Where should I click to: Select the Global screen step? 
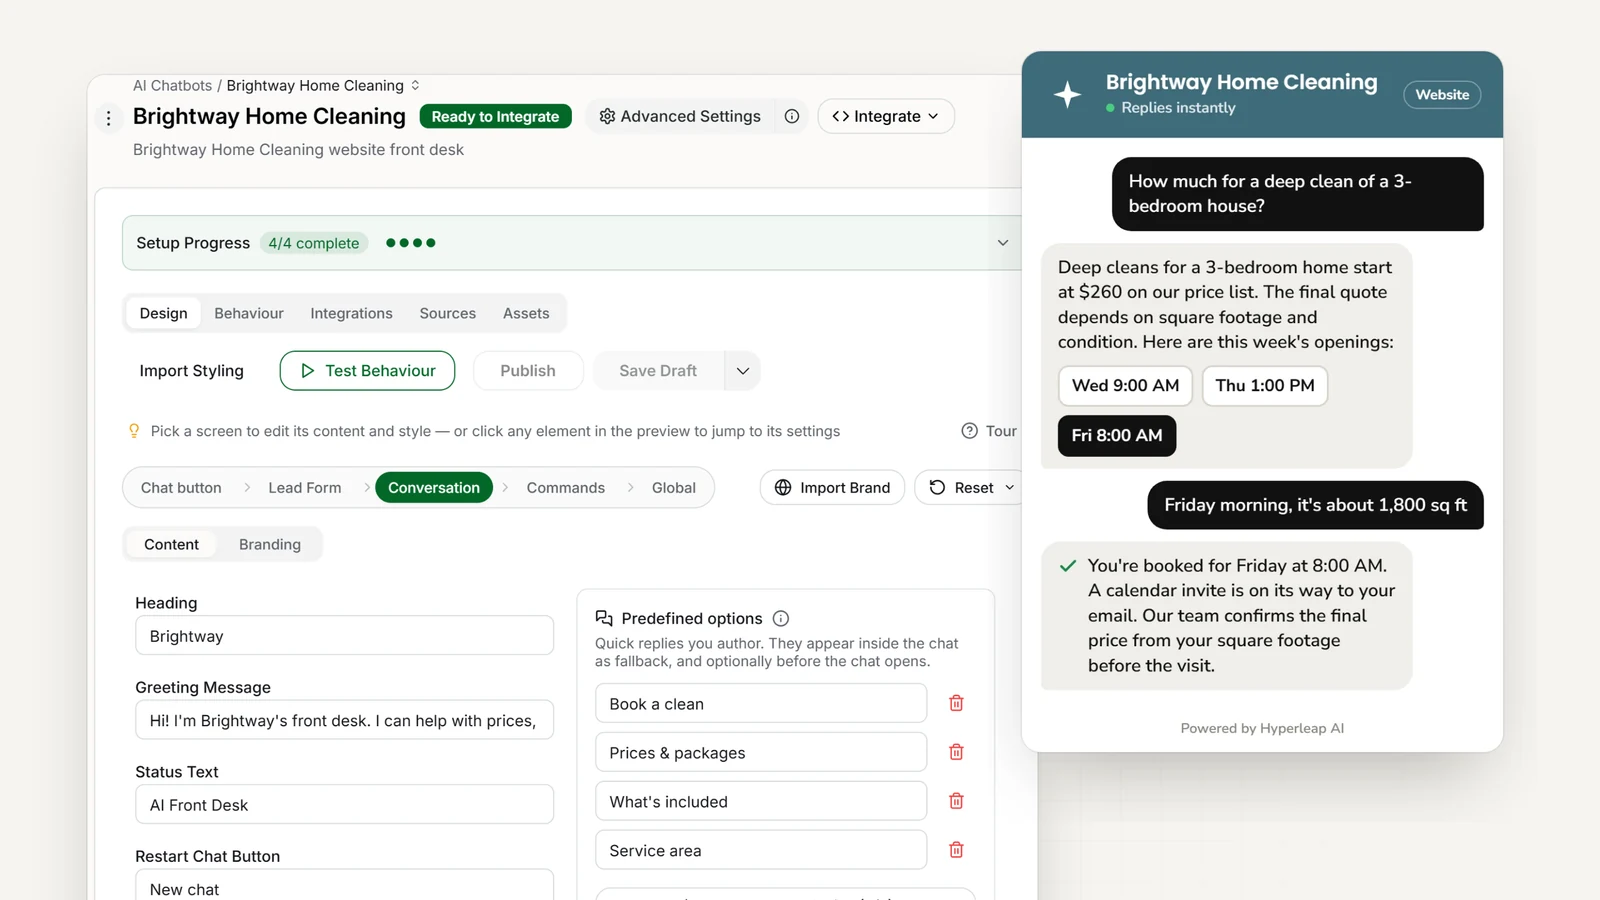tap(674, 487)
